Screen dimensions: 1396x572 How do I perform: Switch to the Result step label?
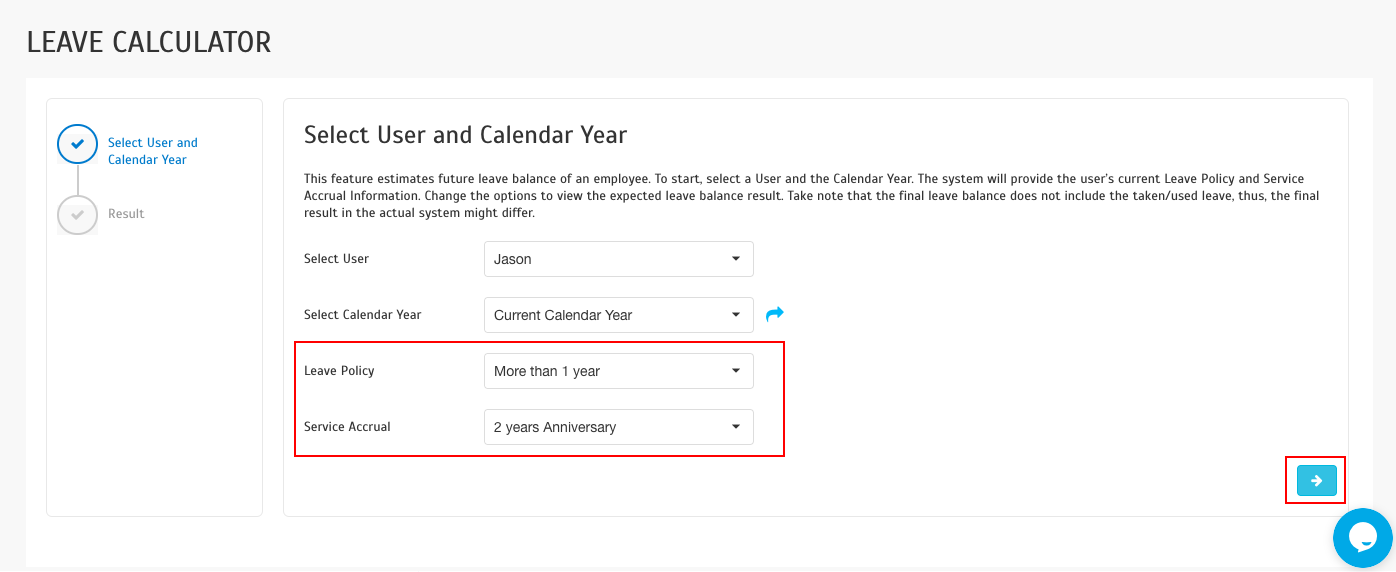pos(126,214)
